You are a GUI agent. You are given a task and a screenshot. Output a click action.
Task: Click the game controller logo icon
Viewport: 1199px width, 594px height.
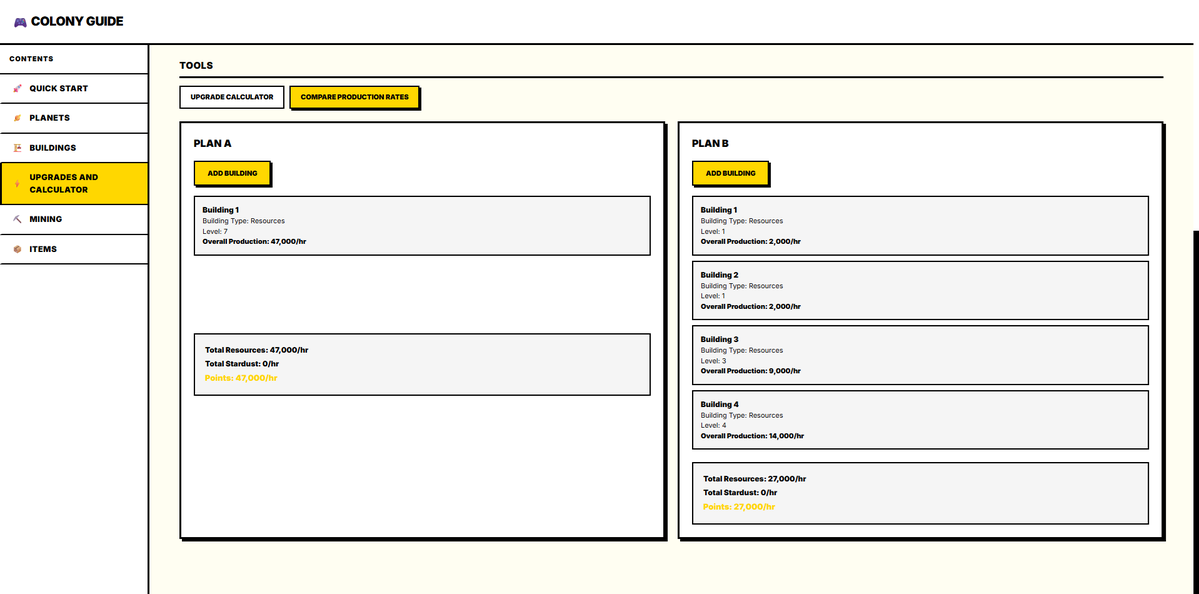pos(20,22)
